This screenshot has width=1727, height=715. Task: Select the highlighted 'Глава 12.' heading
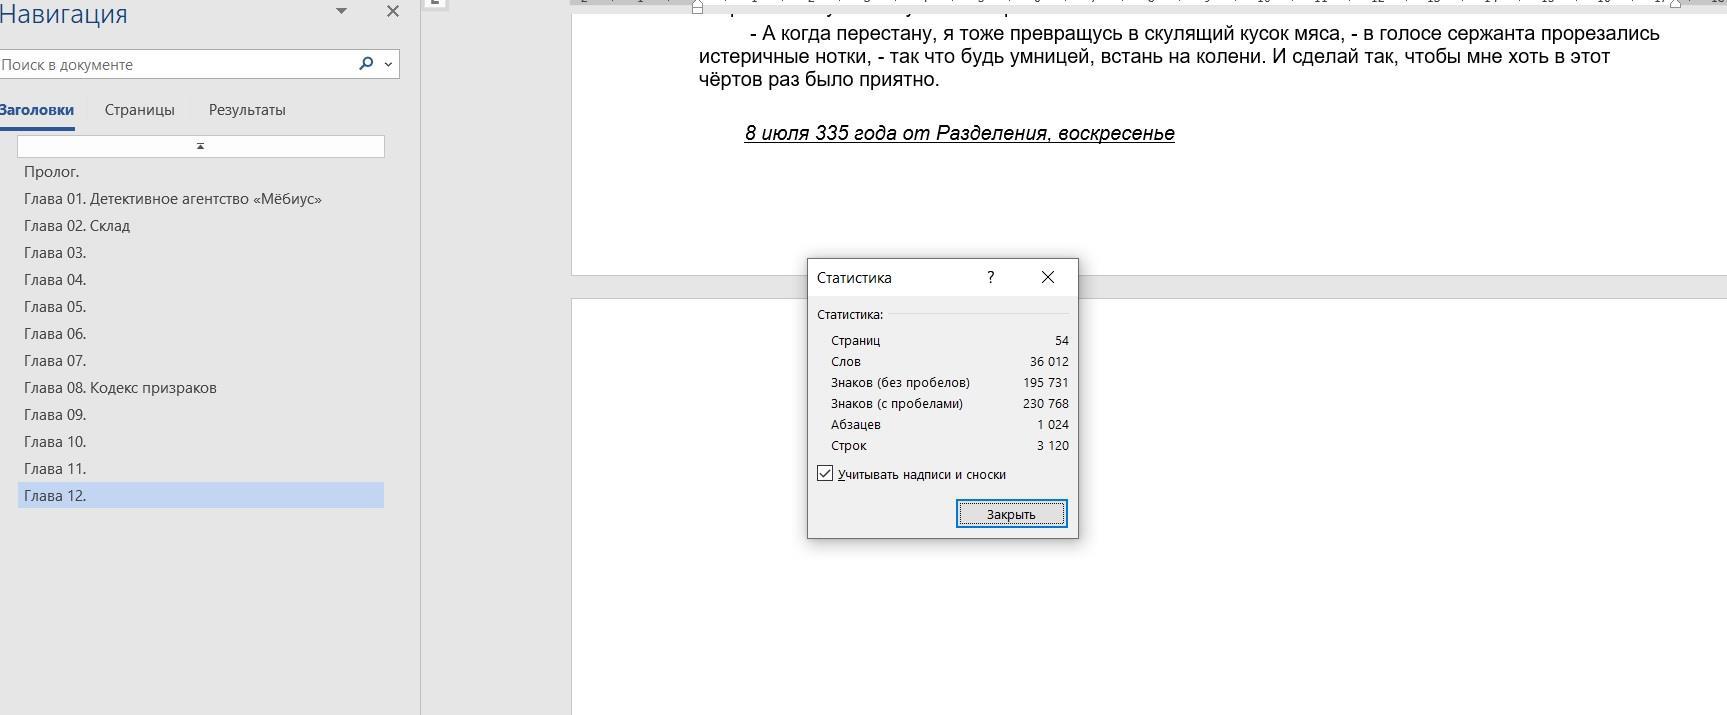point(55,496)
